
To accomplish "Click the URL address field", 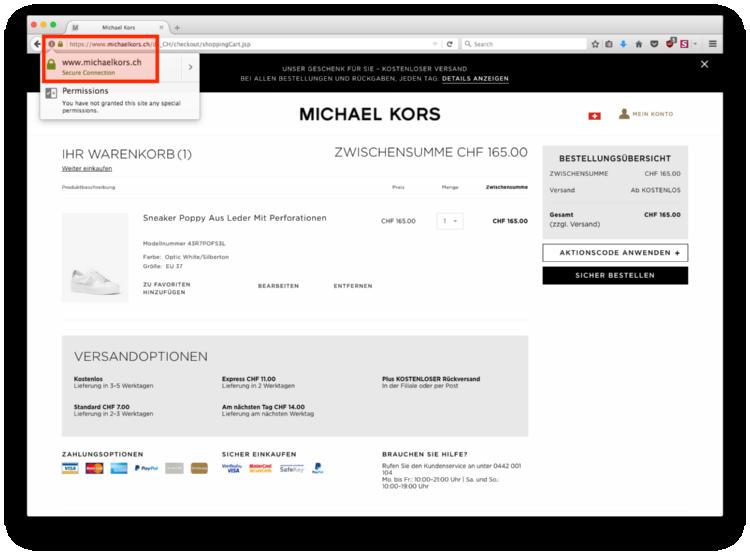I will [249, 44].
